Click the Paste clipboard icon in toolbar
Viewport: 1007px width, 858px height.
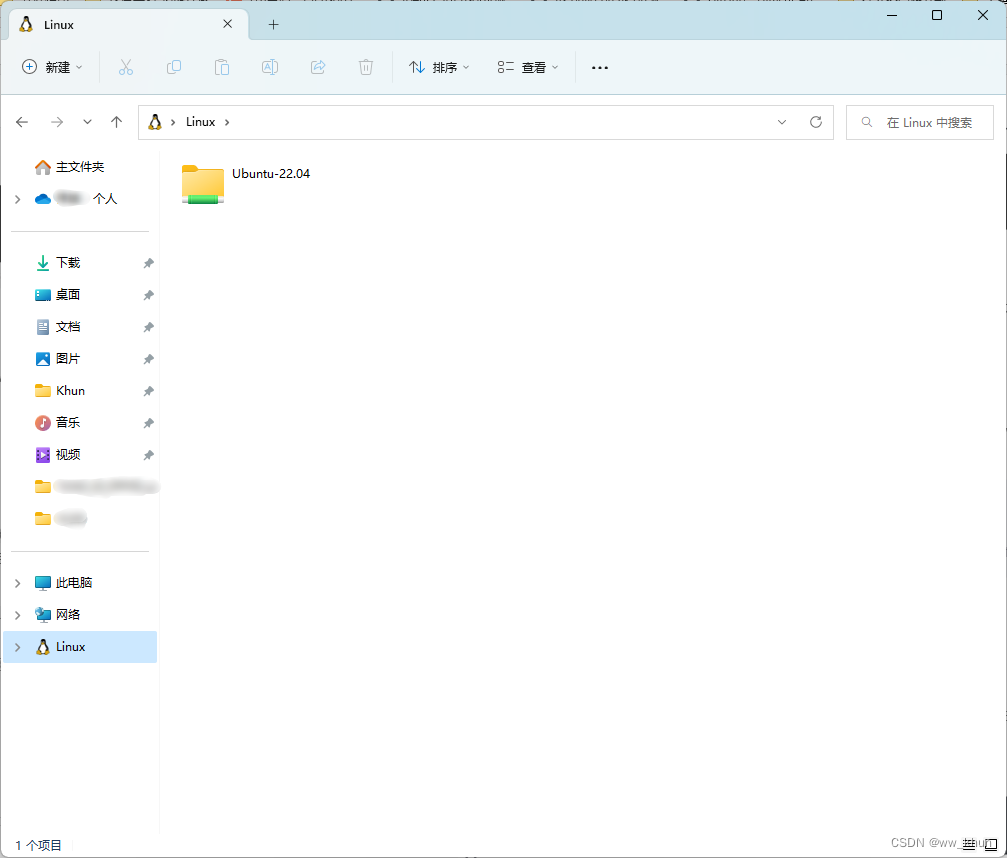click(x=222, y=67)
